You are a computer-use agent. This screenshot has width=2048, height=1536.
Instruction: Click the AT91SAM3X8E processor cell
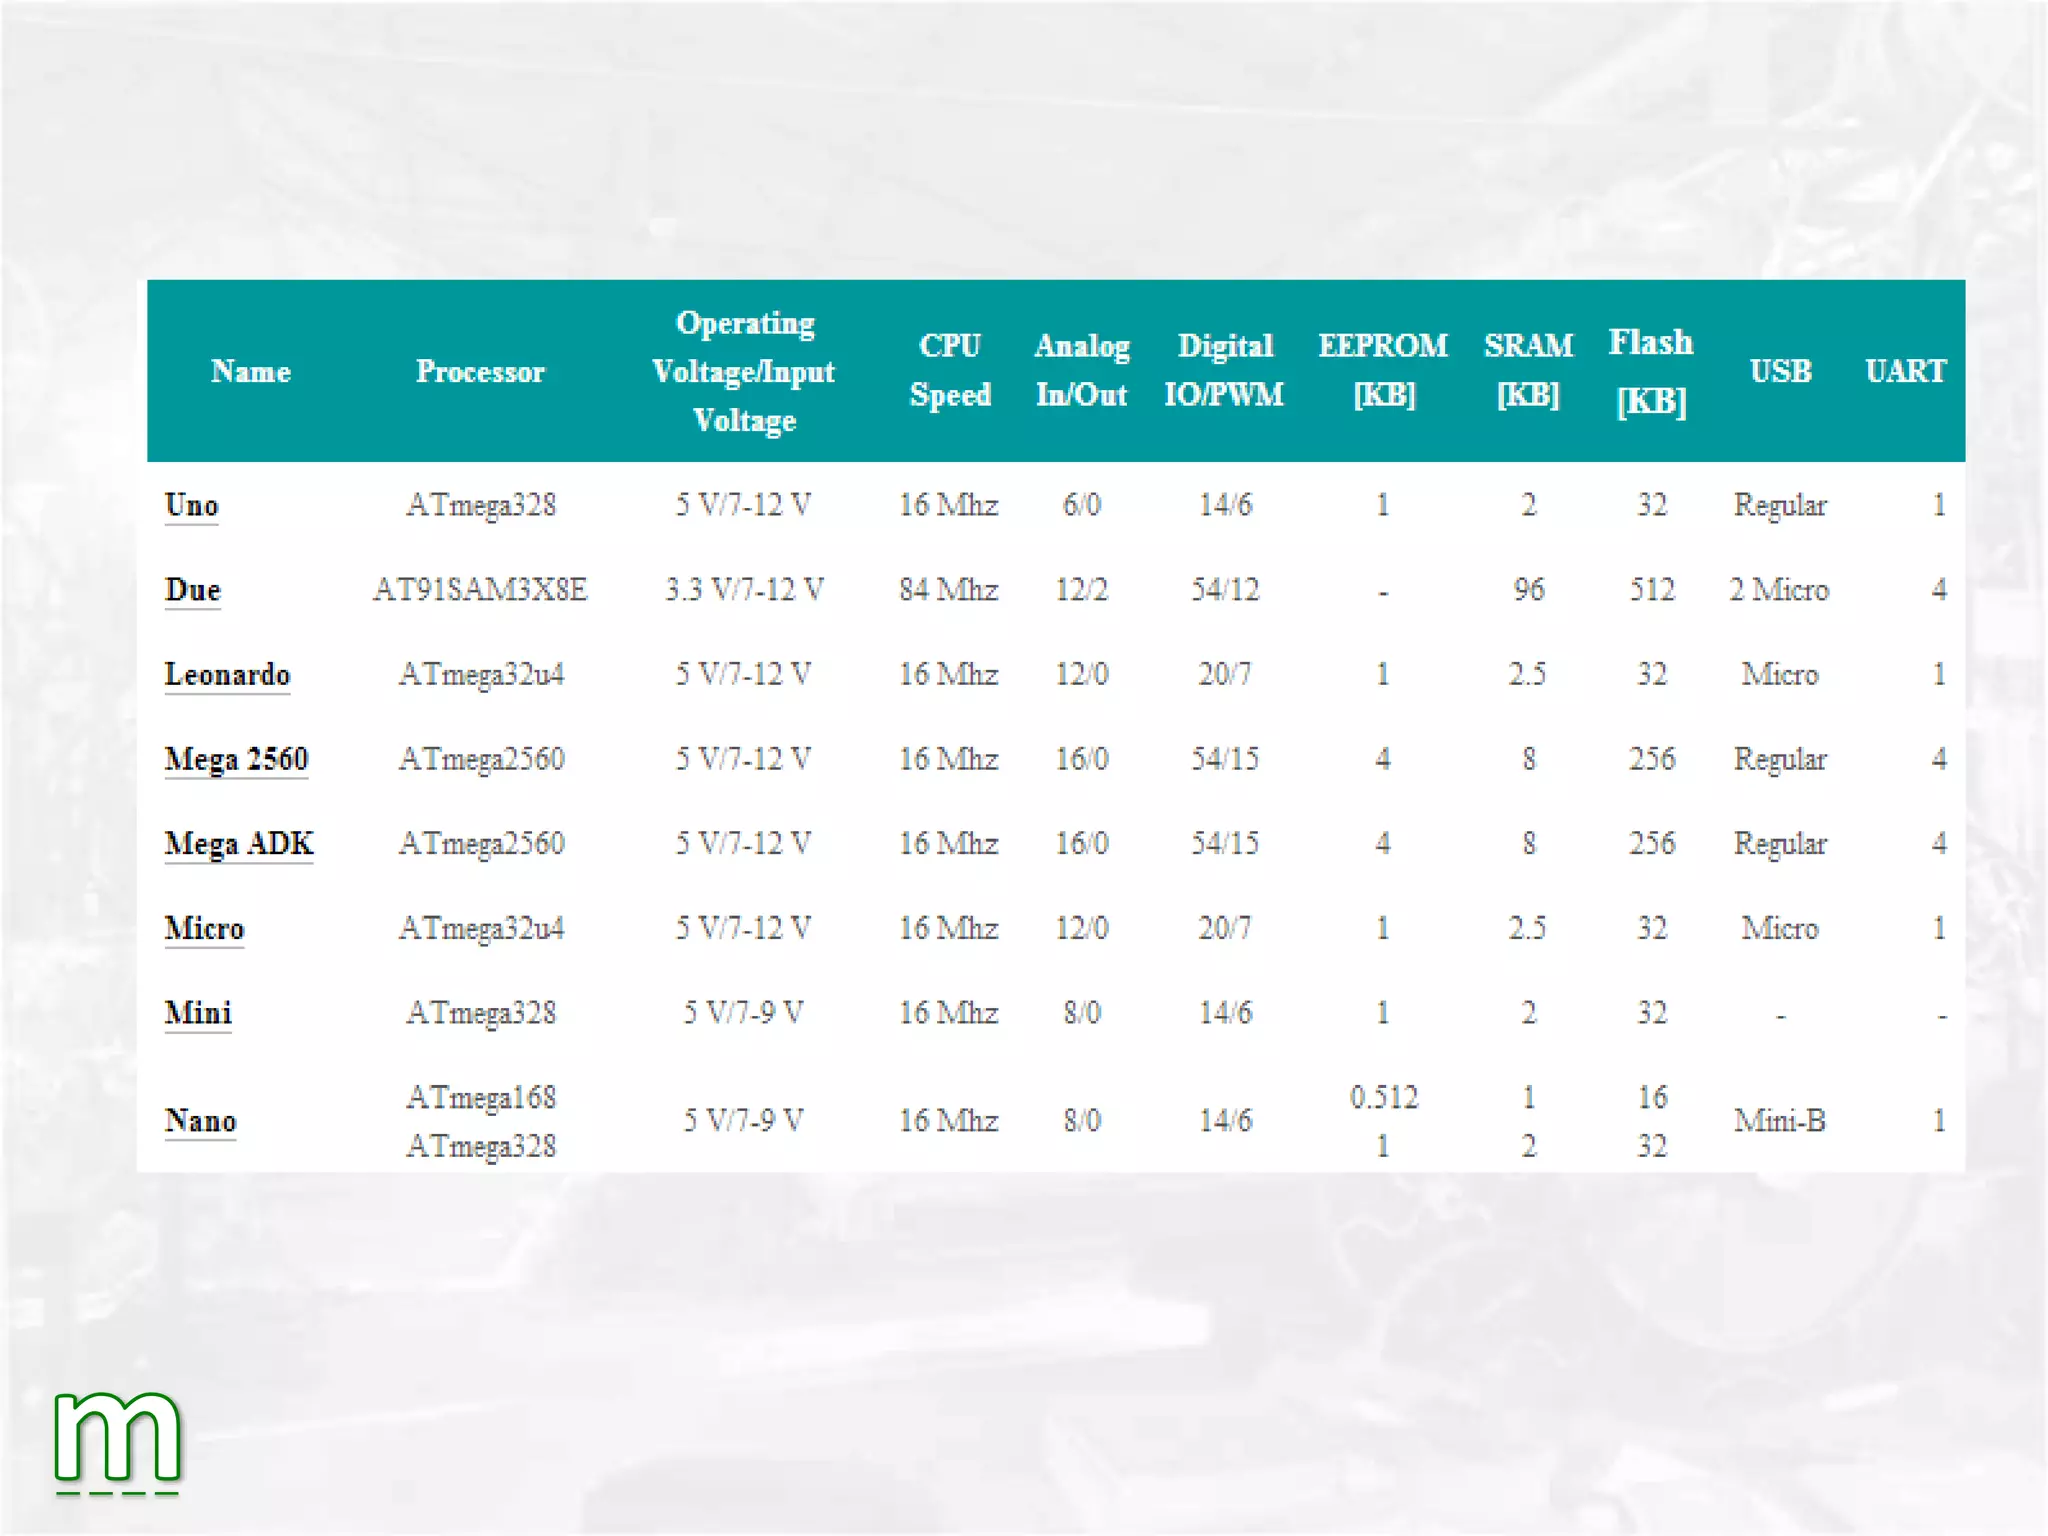[x=480, y=589]
